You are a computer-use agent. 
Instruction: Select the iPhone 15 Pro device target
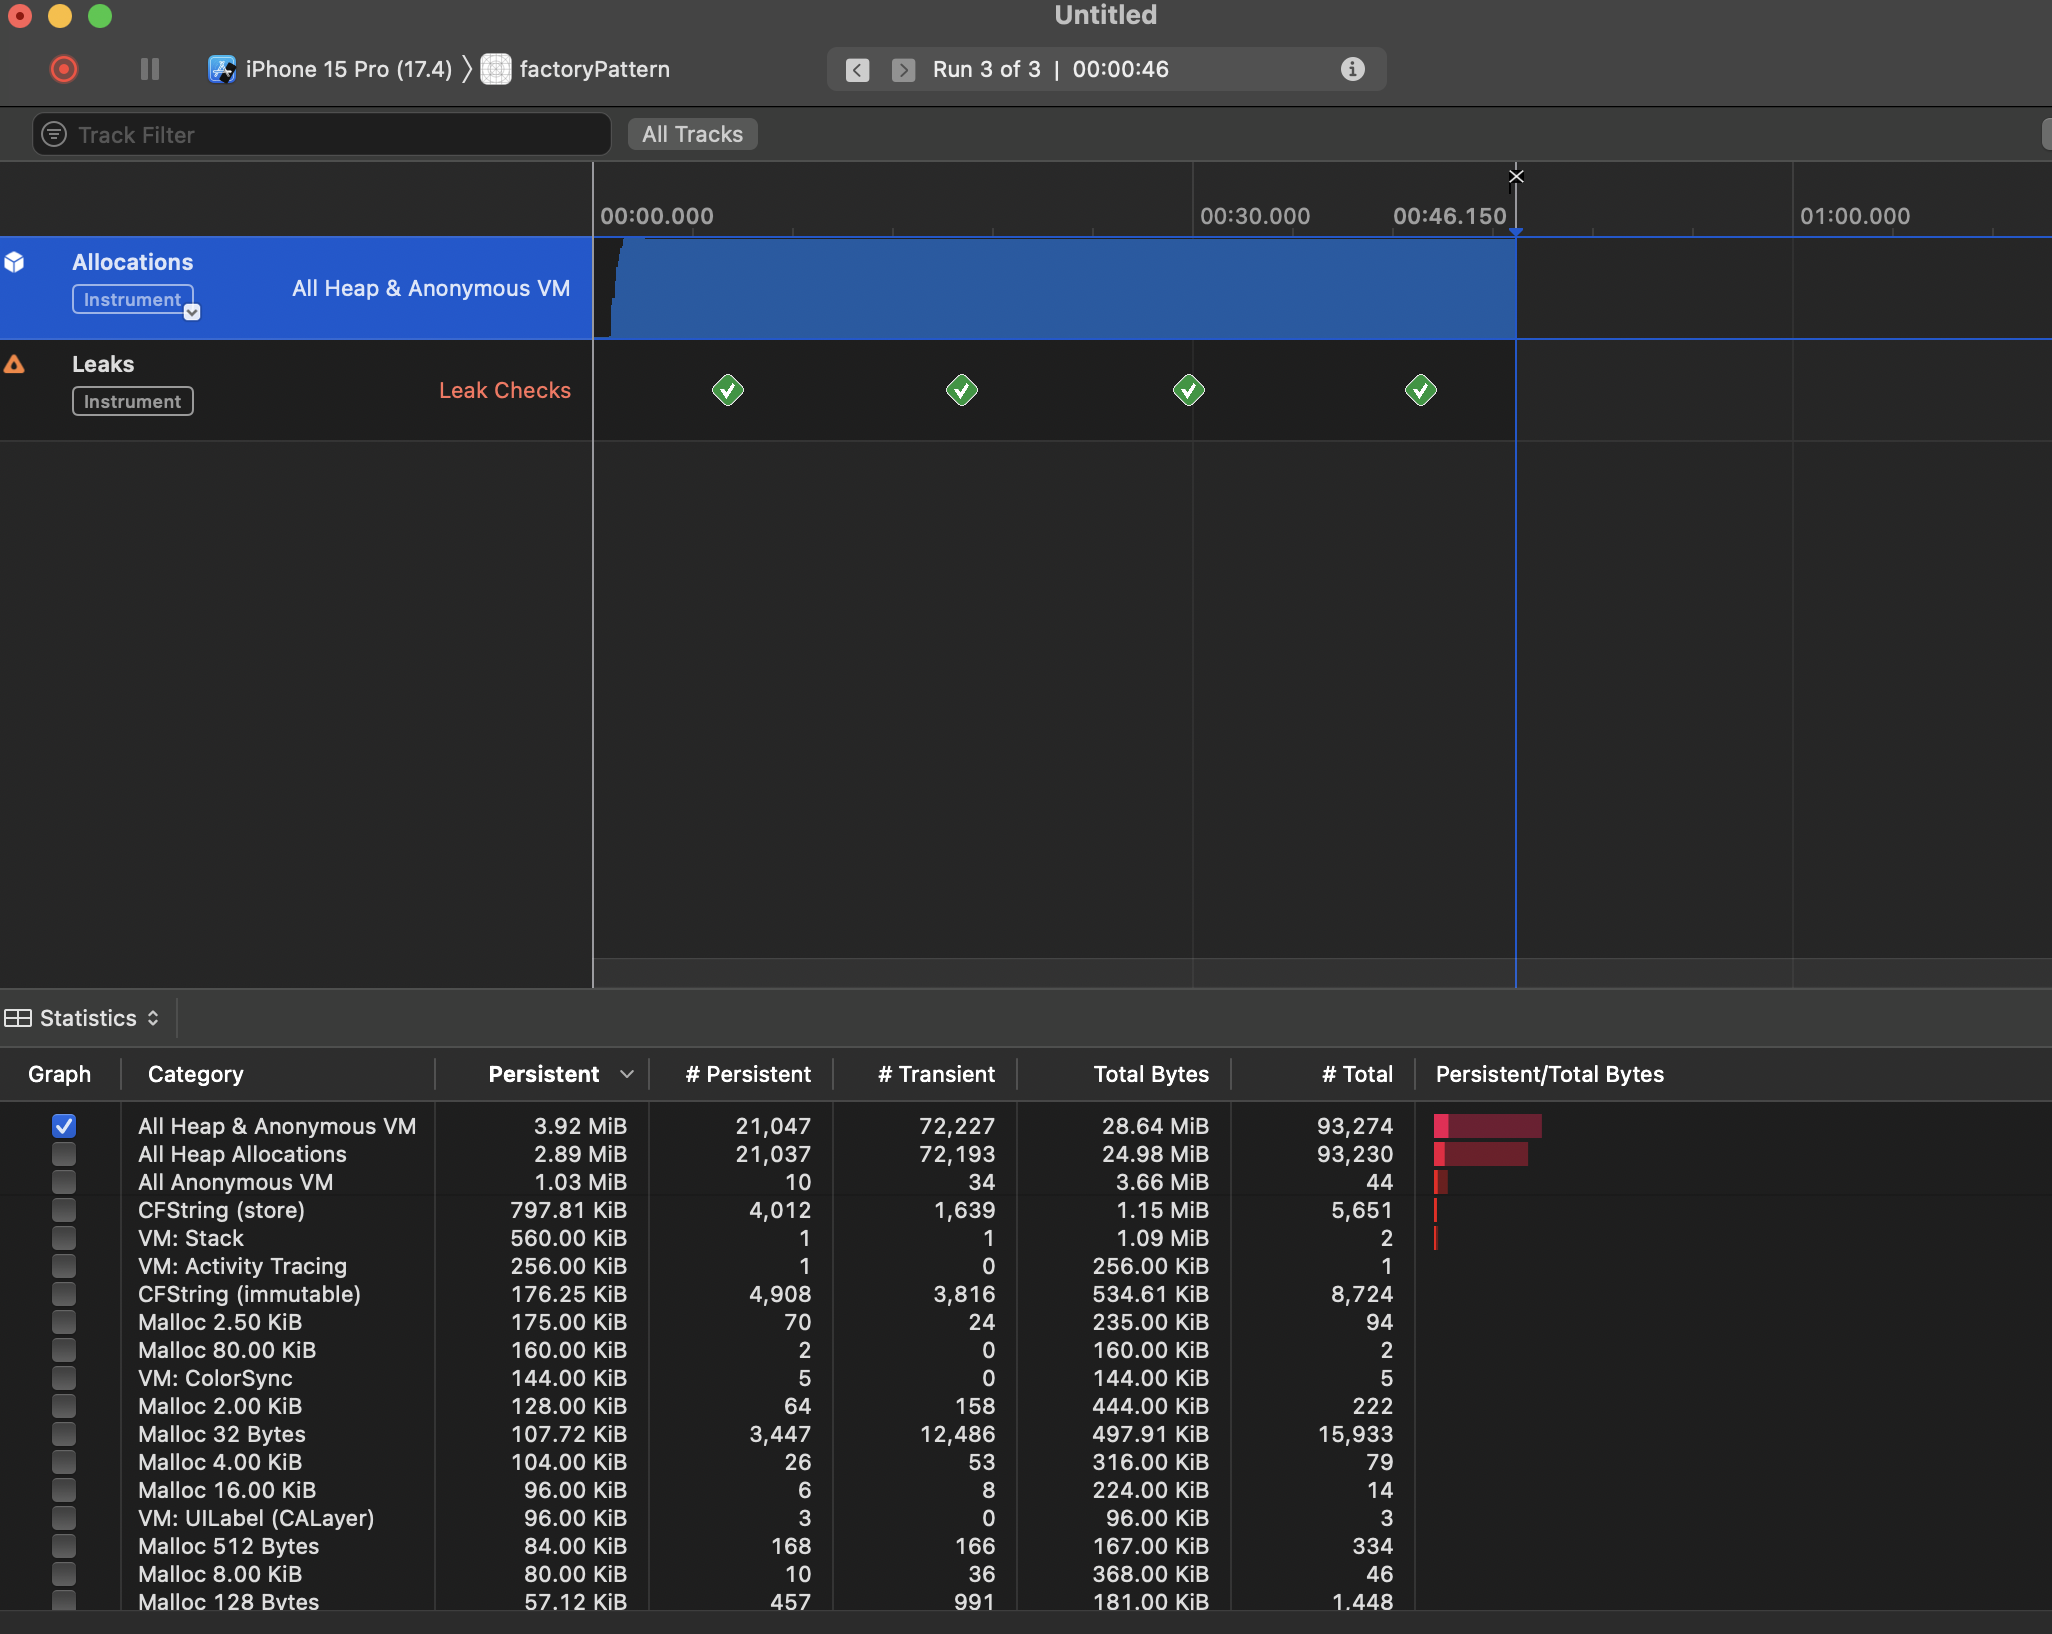coord(330,69)
